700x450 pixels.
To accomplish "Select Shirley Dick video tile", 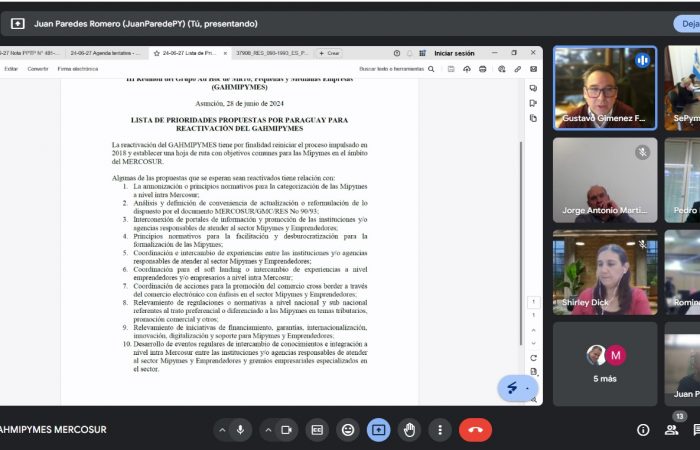I will coord(605,272).
